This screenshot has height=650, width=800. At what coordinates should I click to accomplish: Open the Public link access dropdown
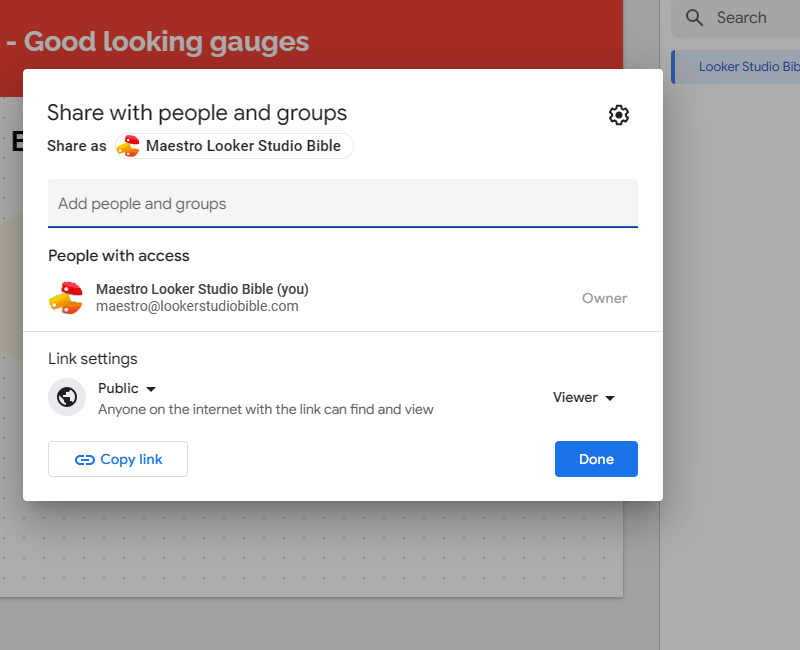(127, 388)
